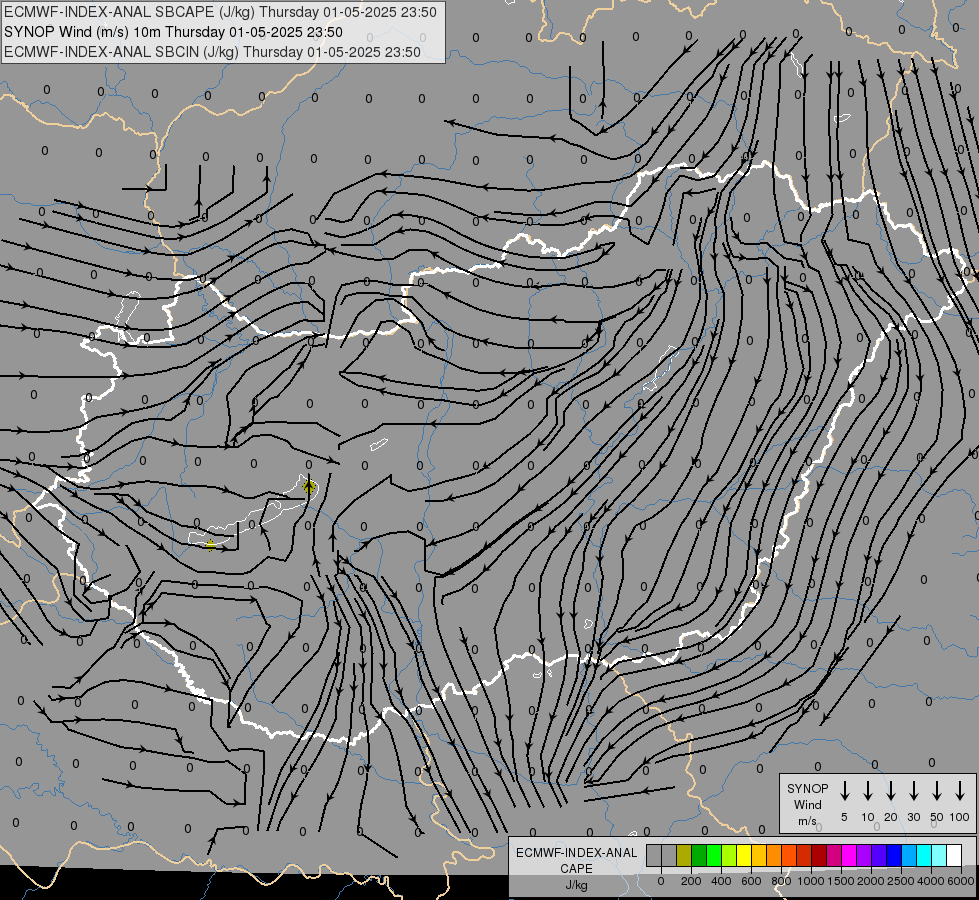
Task: Click the 'J/kg' unit in CAPE legend
Action: [576, 885]
